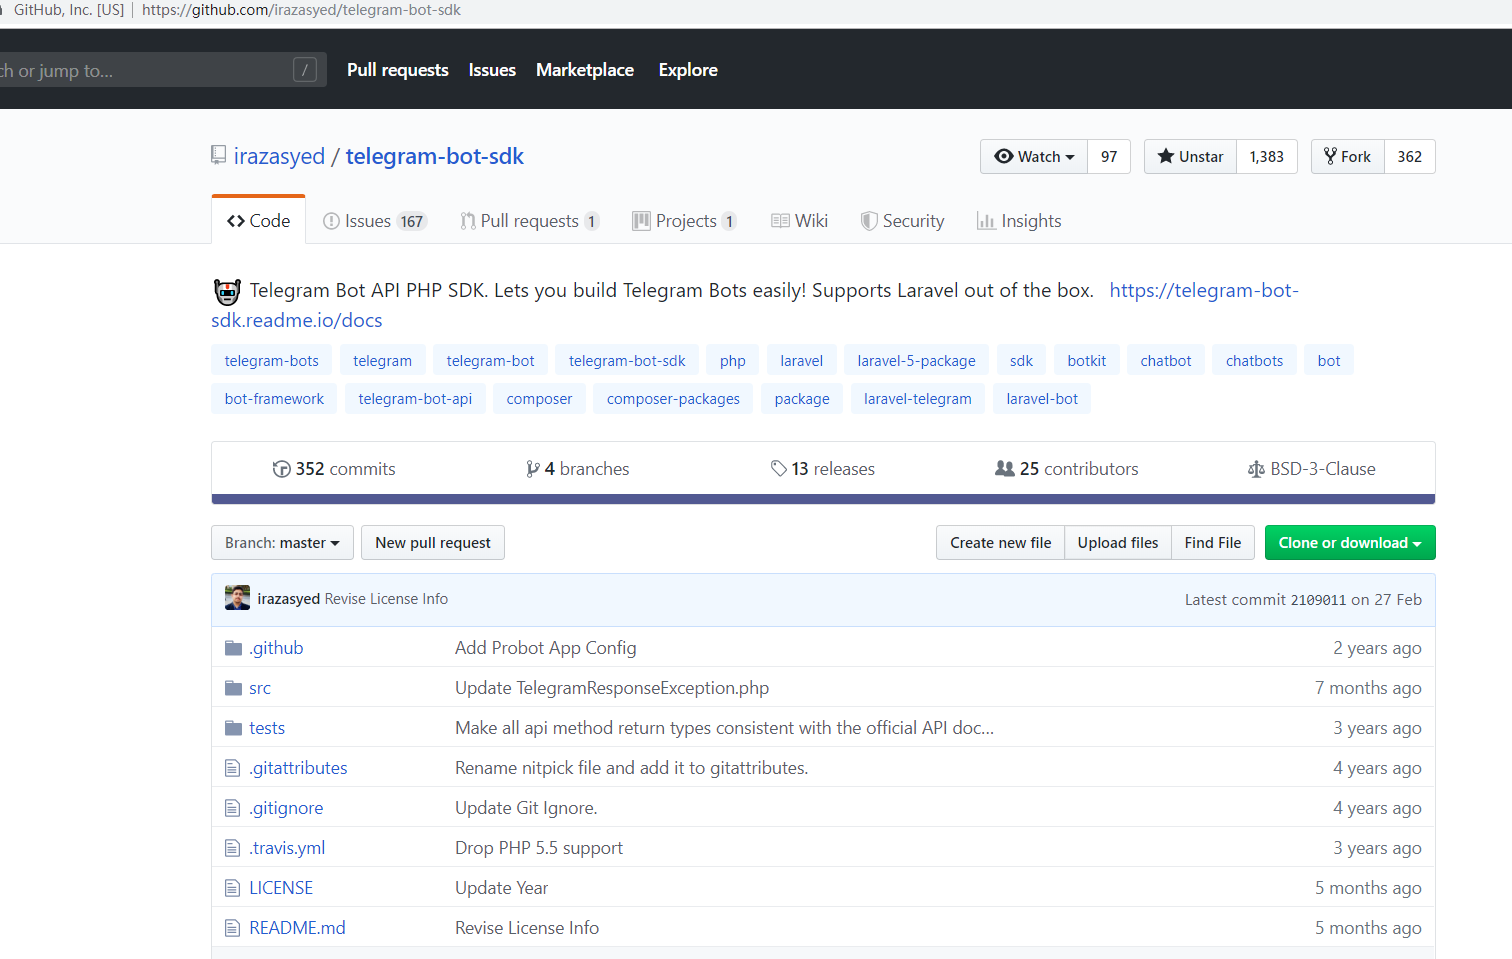Open the Watch notifications dropdown
This screenshot has height=959, width=1512.
pyautogui.click(x=1034, y=157)
